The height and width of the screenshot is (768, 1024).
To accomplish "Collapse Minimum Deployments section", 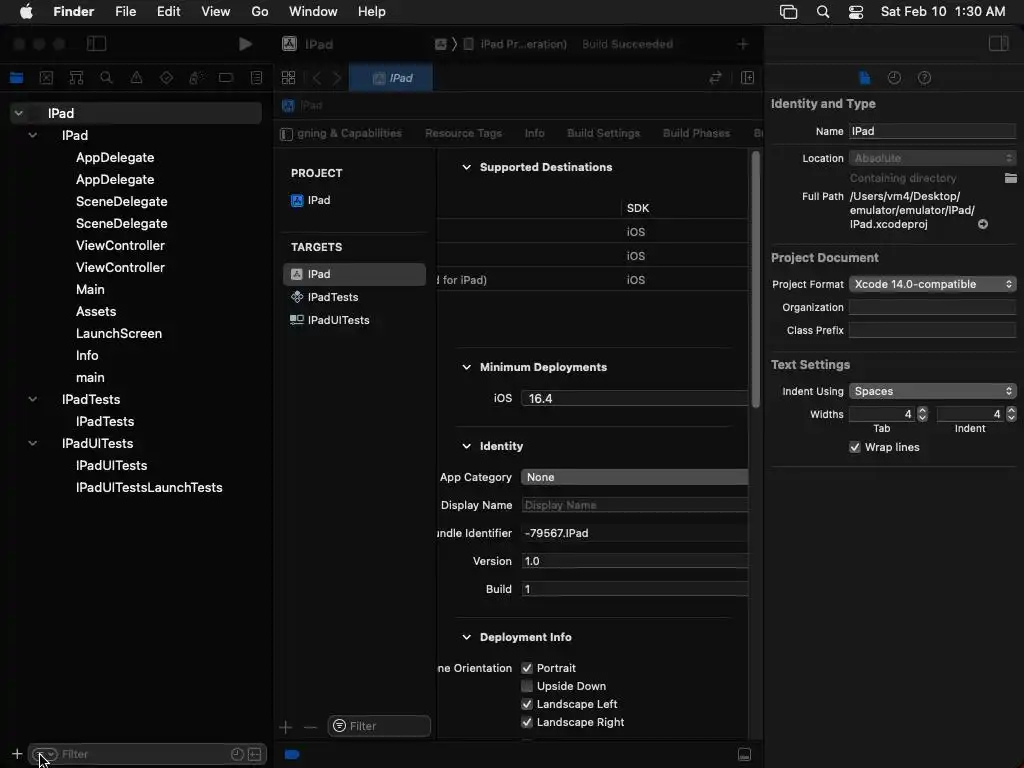I will 466,367.
